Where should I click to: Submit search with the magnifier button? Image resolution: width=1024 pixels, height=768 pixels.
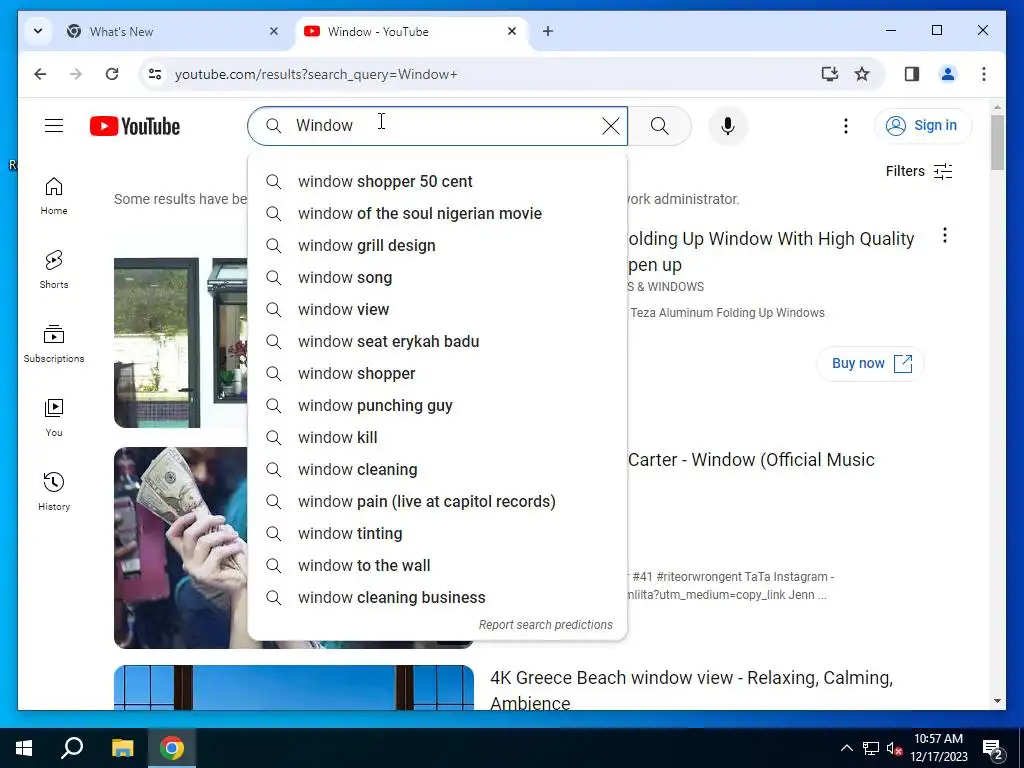(x=660, y=126)
